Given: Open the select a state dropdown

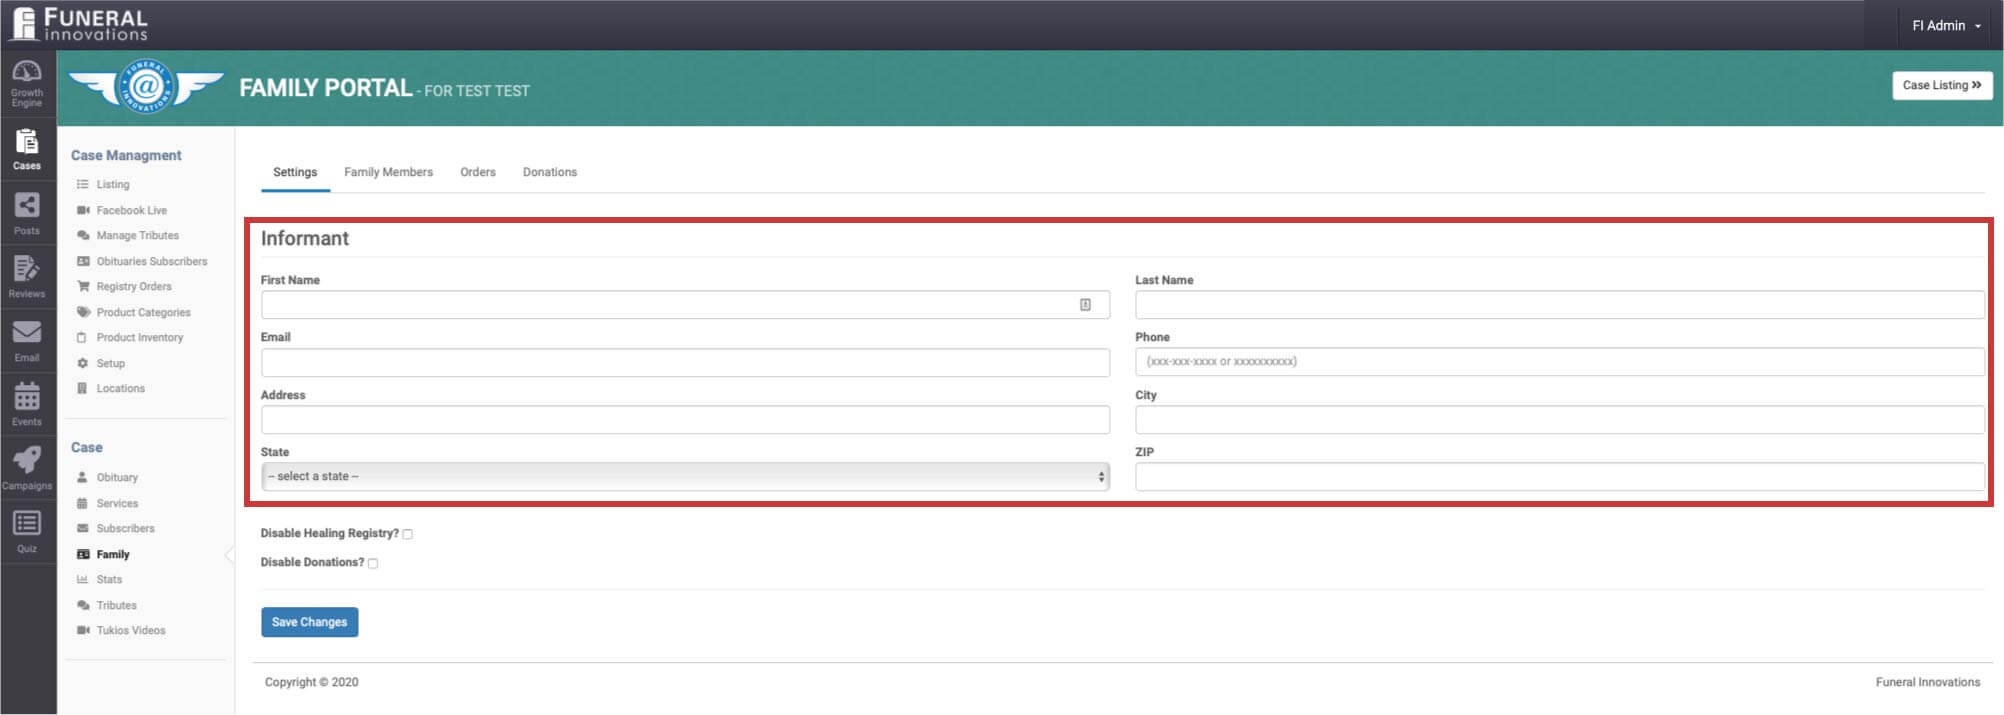Looking at the screenshot, I should pos(685,477).
